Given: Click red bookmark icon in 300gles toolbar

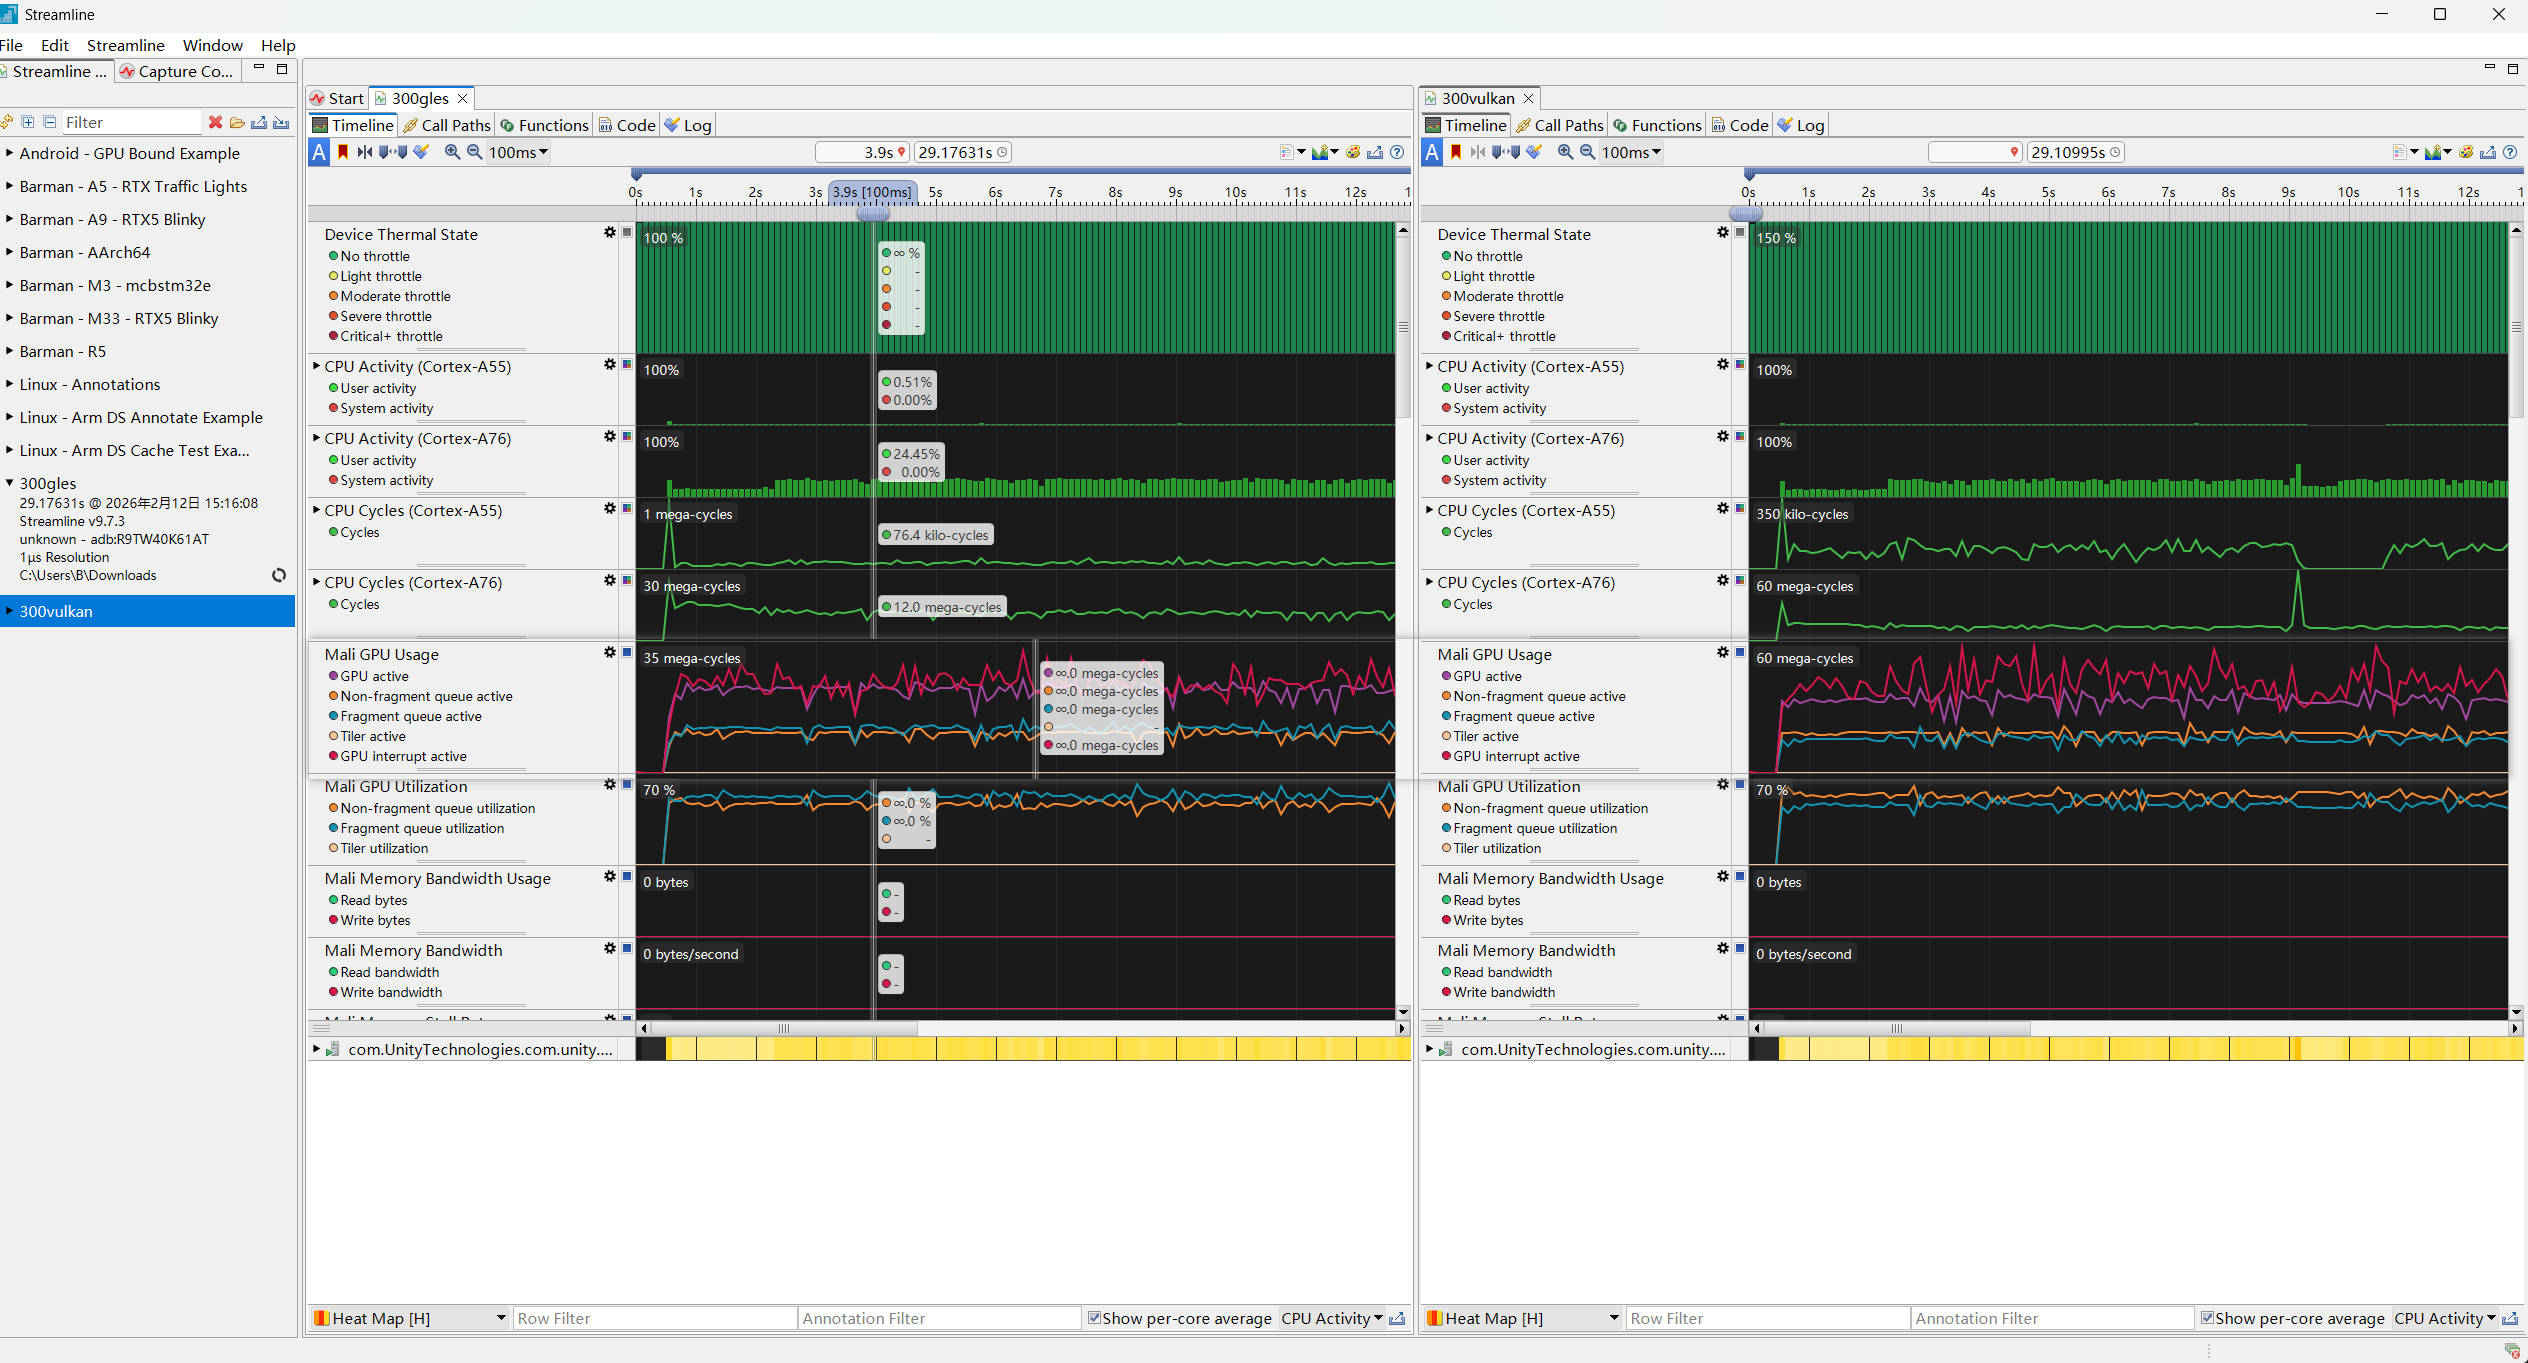Looking at the screenshot, I should [x=343, y=152].
